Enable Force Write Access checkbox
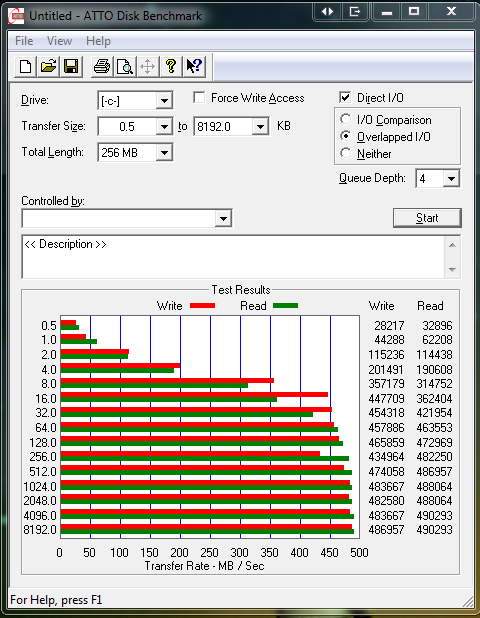This screenshot has width=480, height=618. pos(199,97)
